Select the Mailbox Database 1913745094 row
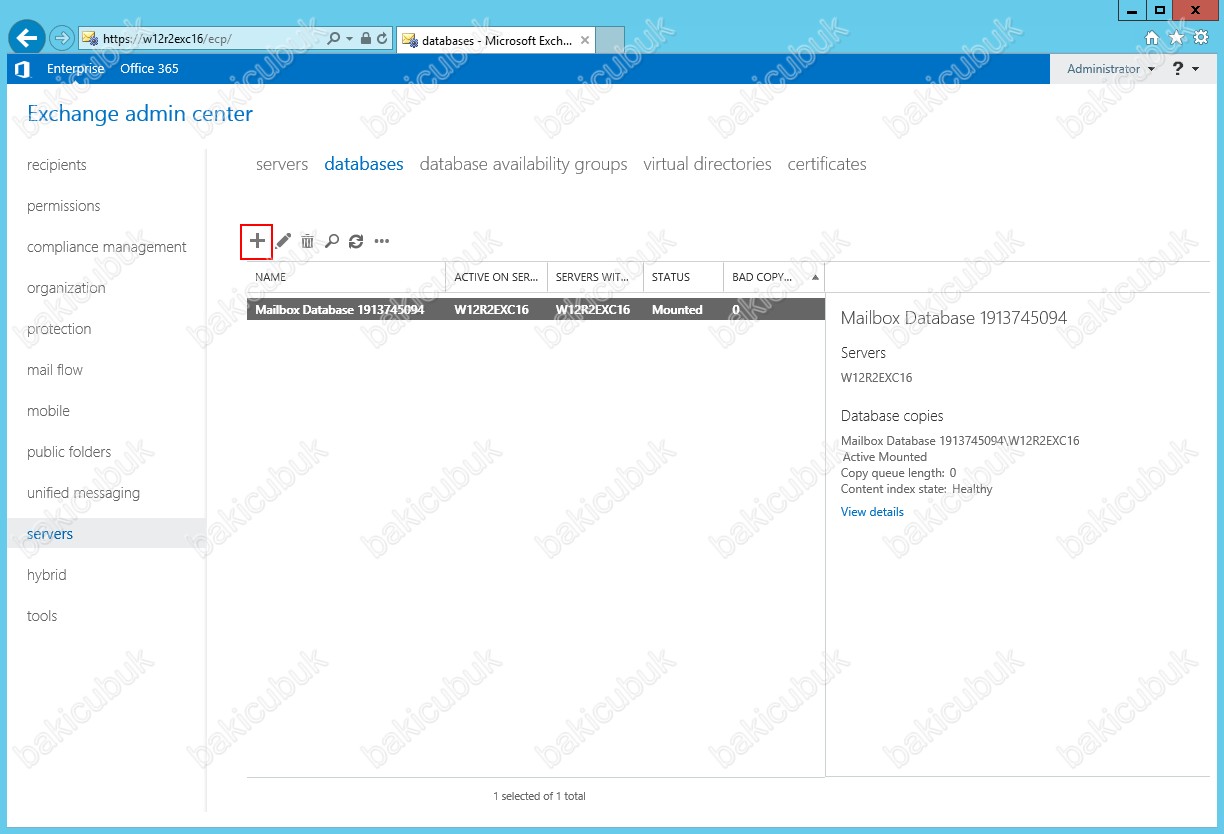This screenshot has width=1224, height=834. 536,310
